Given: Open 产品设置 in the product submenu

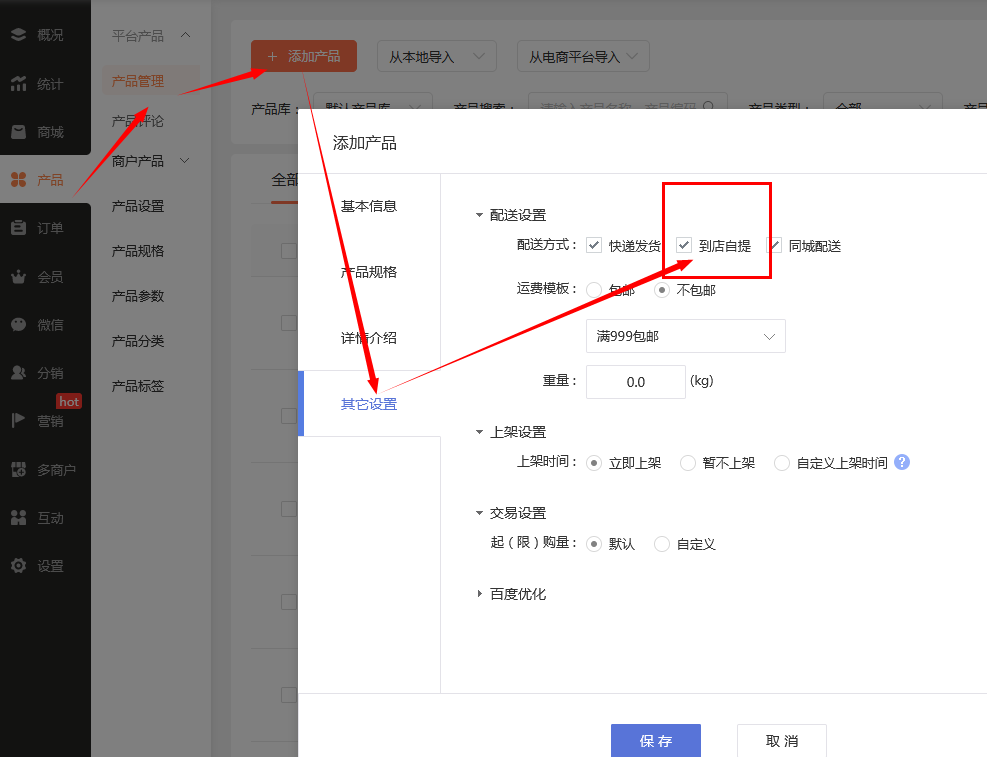Looking at the screenshot, I should (x=138, y=206).
